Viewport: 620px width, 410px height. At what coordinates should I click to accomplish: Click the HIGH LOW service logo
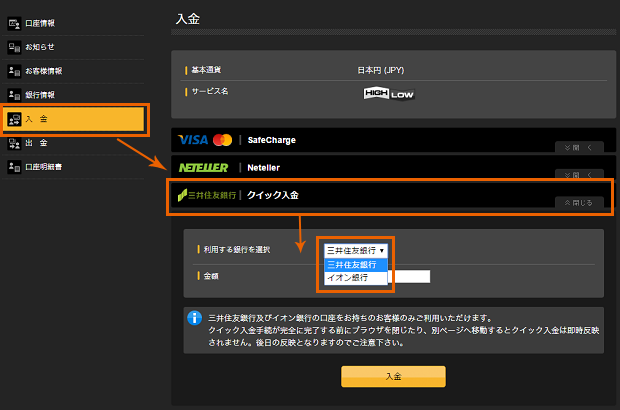tap(389, 94)
